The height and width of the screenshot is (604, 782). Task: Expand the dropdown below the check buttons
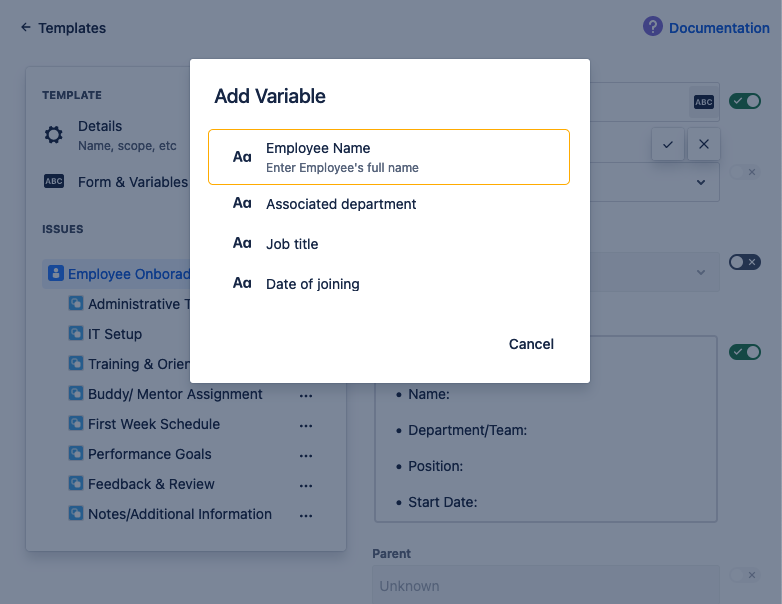point(701,183)
